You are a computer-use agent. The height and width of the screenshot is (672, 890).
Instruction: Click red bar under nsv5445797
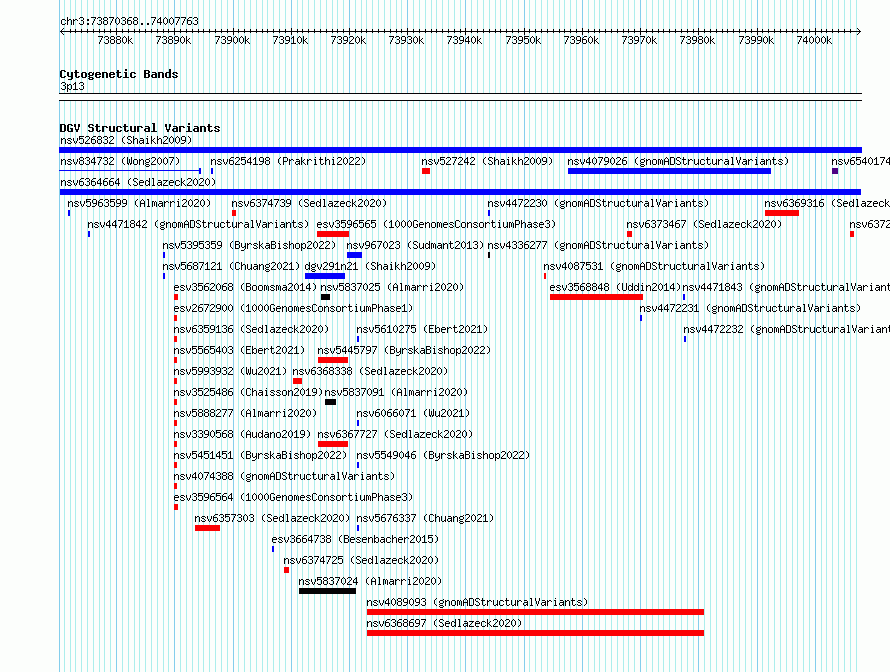click(333, 360)
